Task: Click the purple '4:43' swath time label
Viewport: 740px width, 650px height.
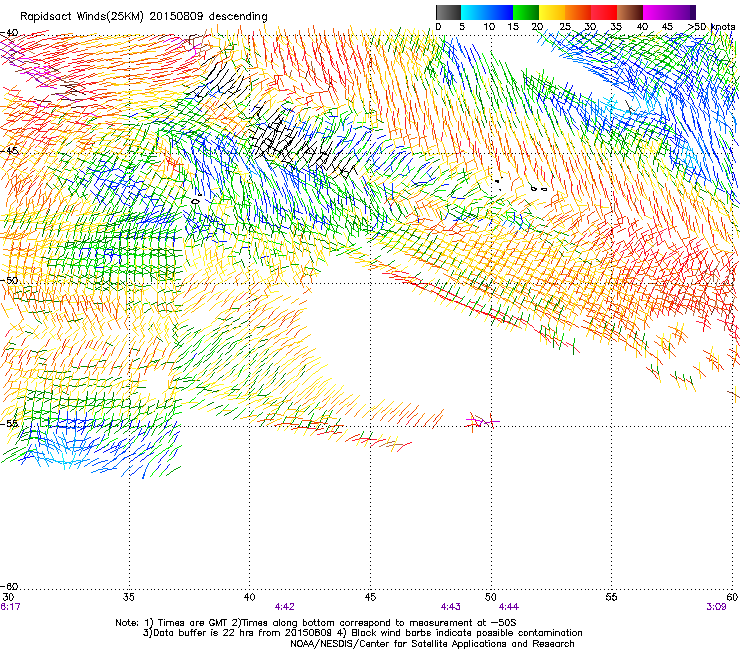Action: click(x=451, y=607)
